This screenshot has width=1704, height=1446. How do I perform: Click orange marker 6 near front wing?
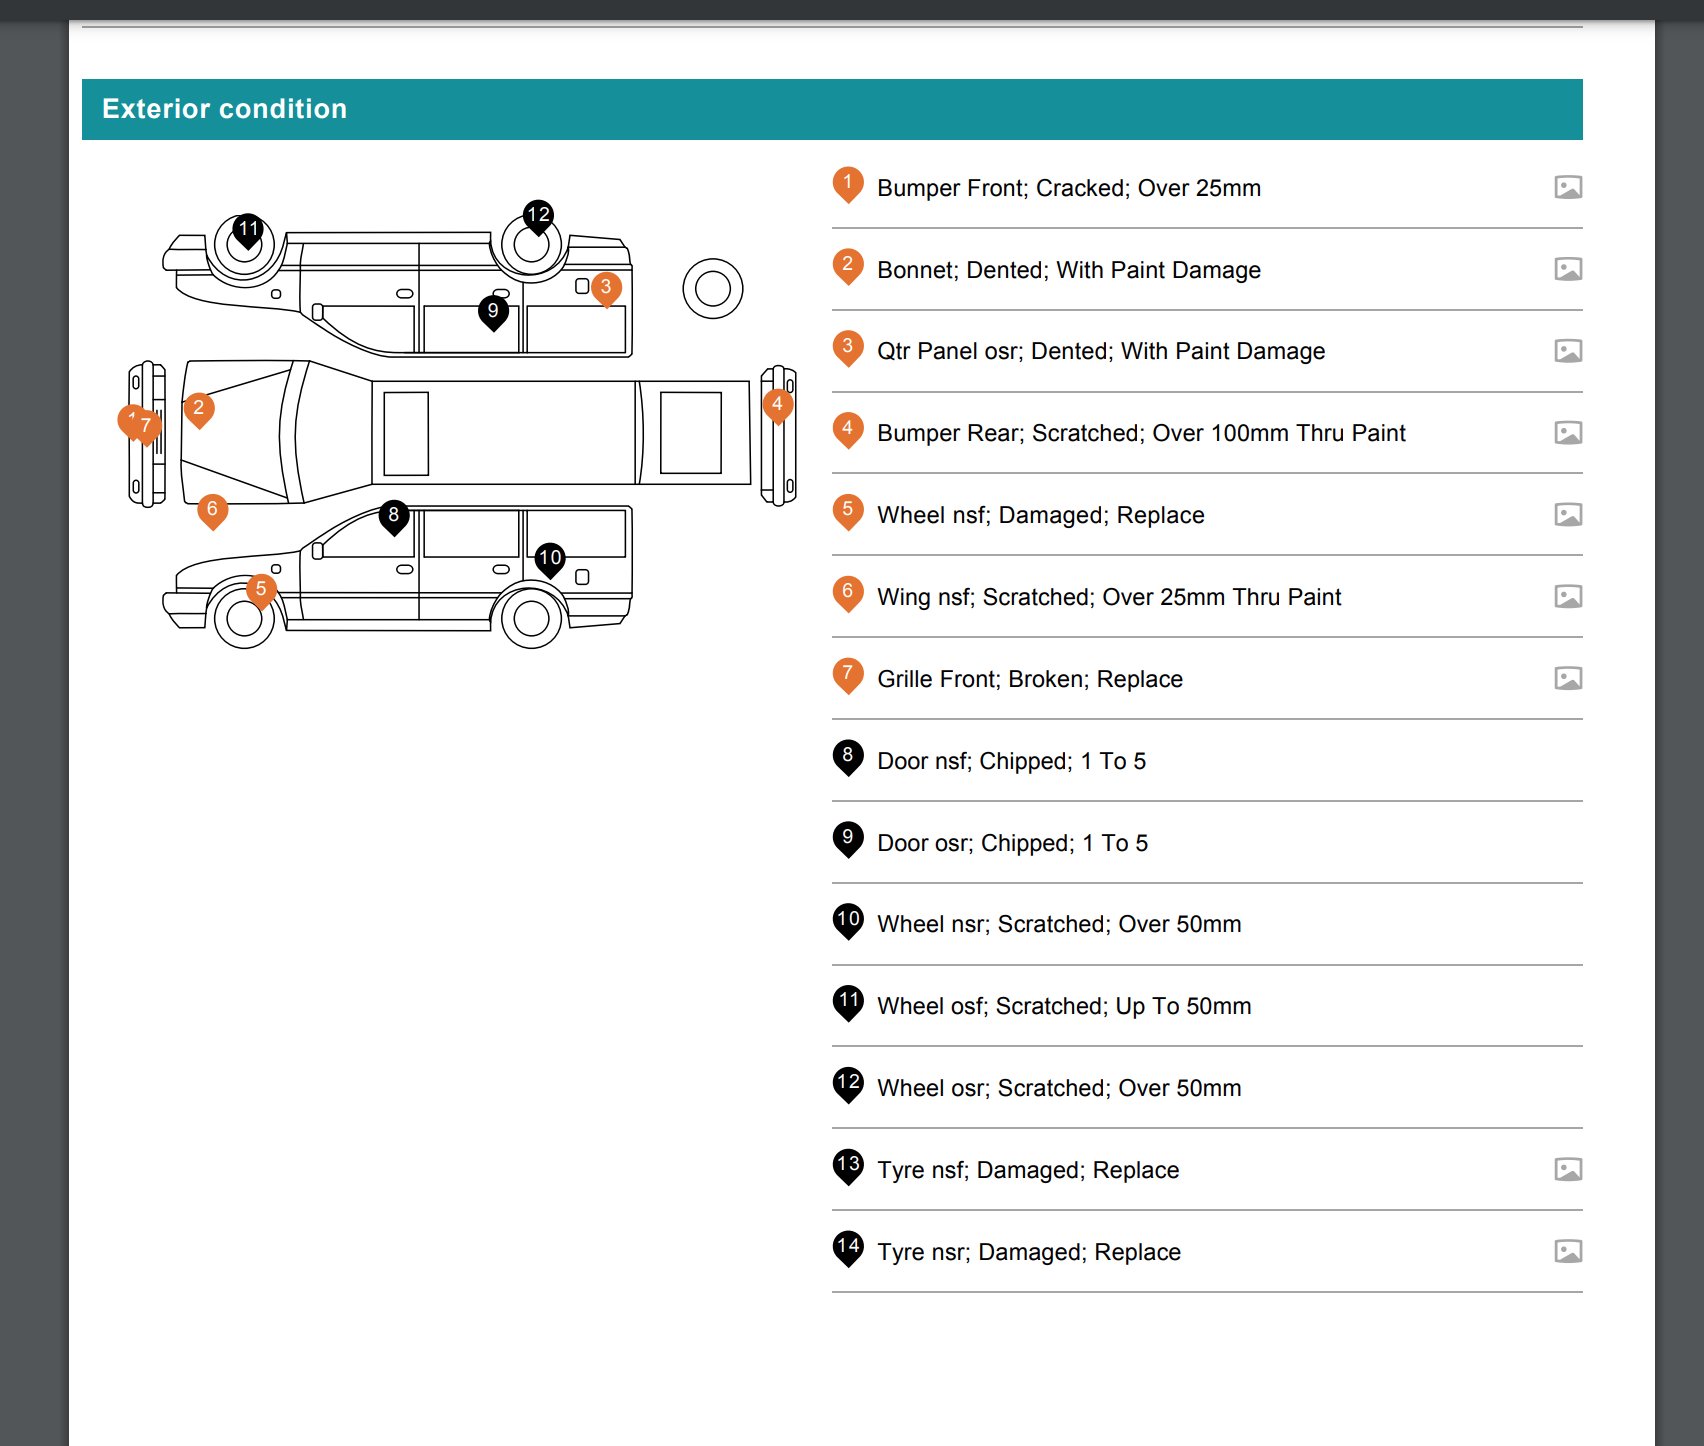point(212,510)
